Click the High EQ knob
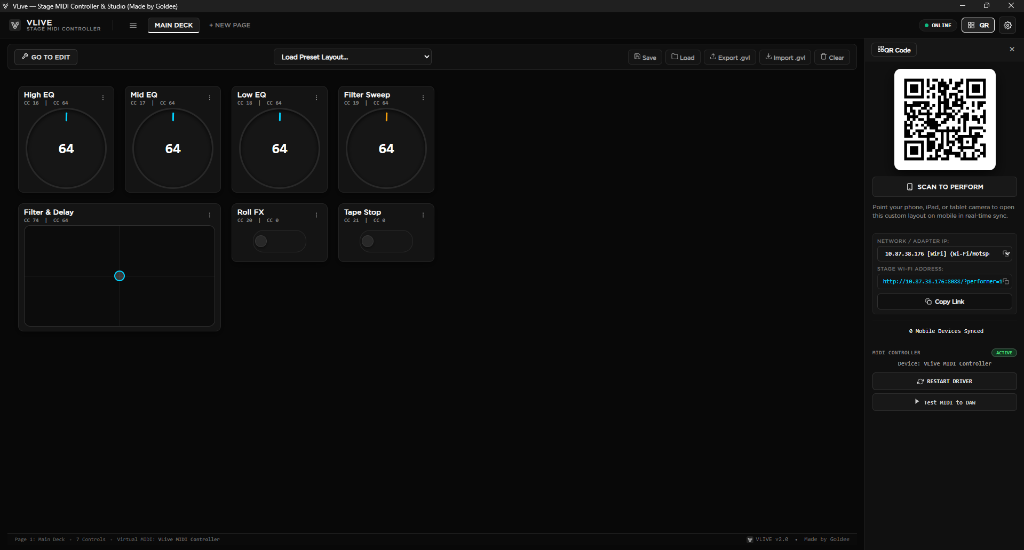Screen dimensions: 1024x550 coord(66,148)
